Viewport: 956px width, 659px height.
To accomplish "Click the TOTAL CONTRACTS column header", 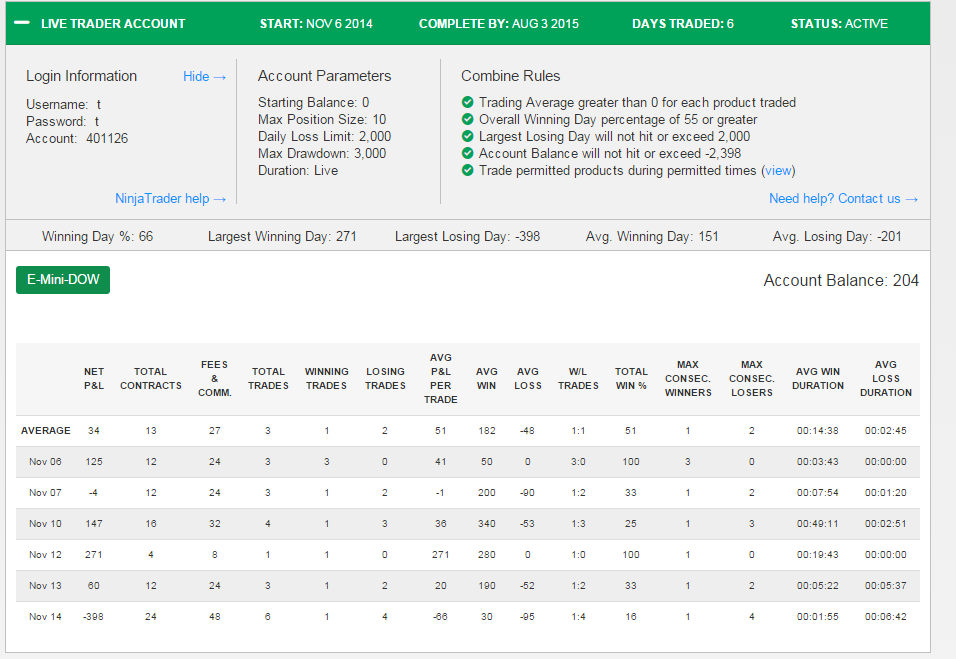I will (x=151, y=379).
